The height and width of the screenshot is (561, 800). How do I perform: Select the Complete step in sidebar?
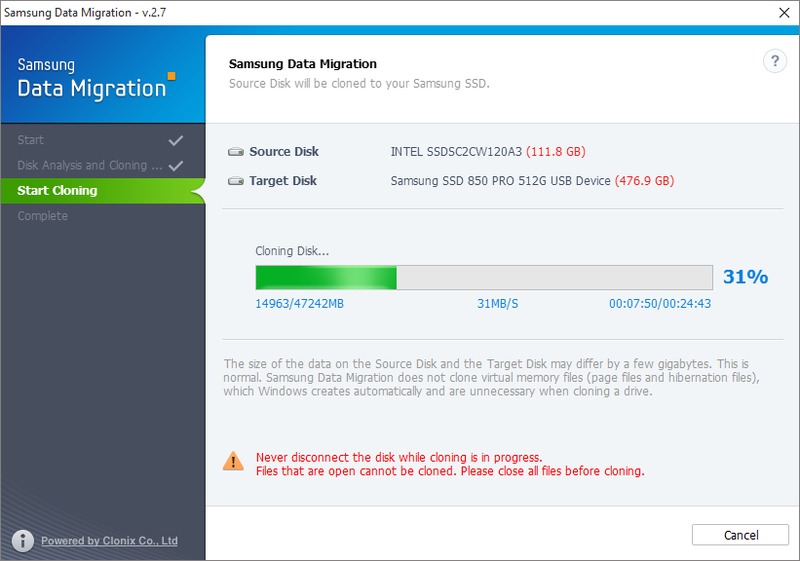[43, 216]
